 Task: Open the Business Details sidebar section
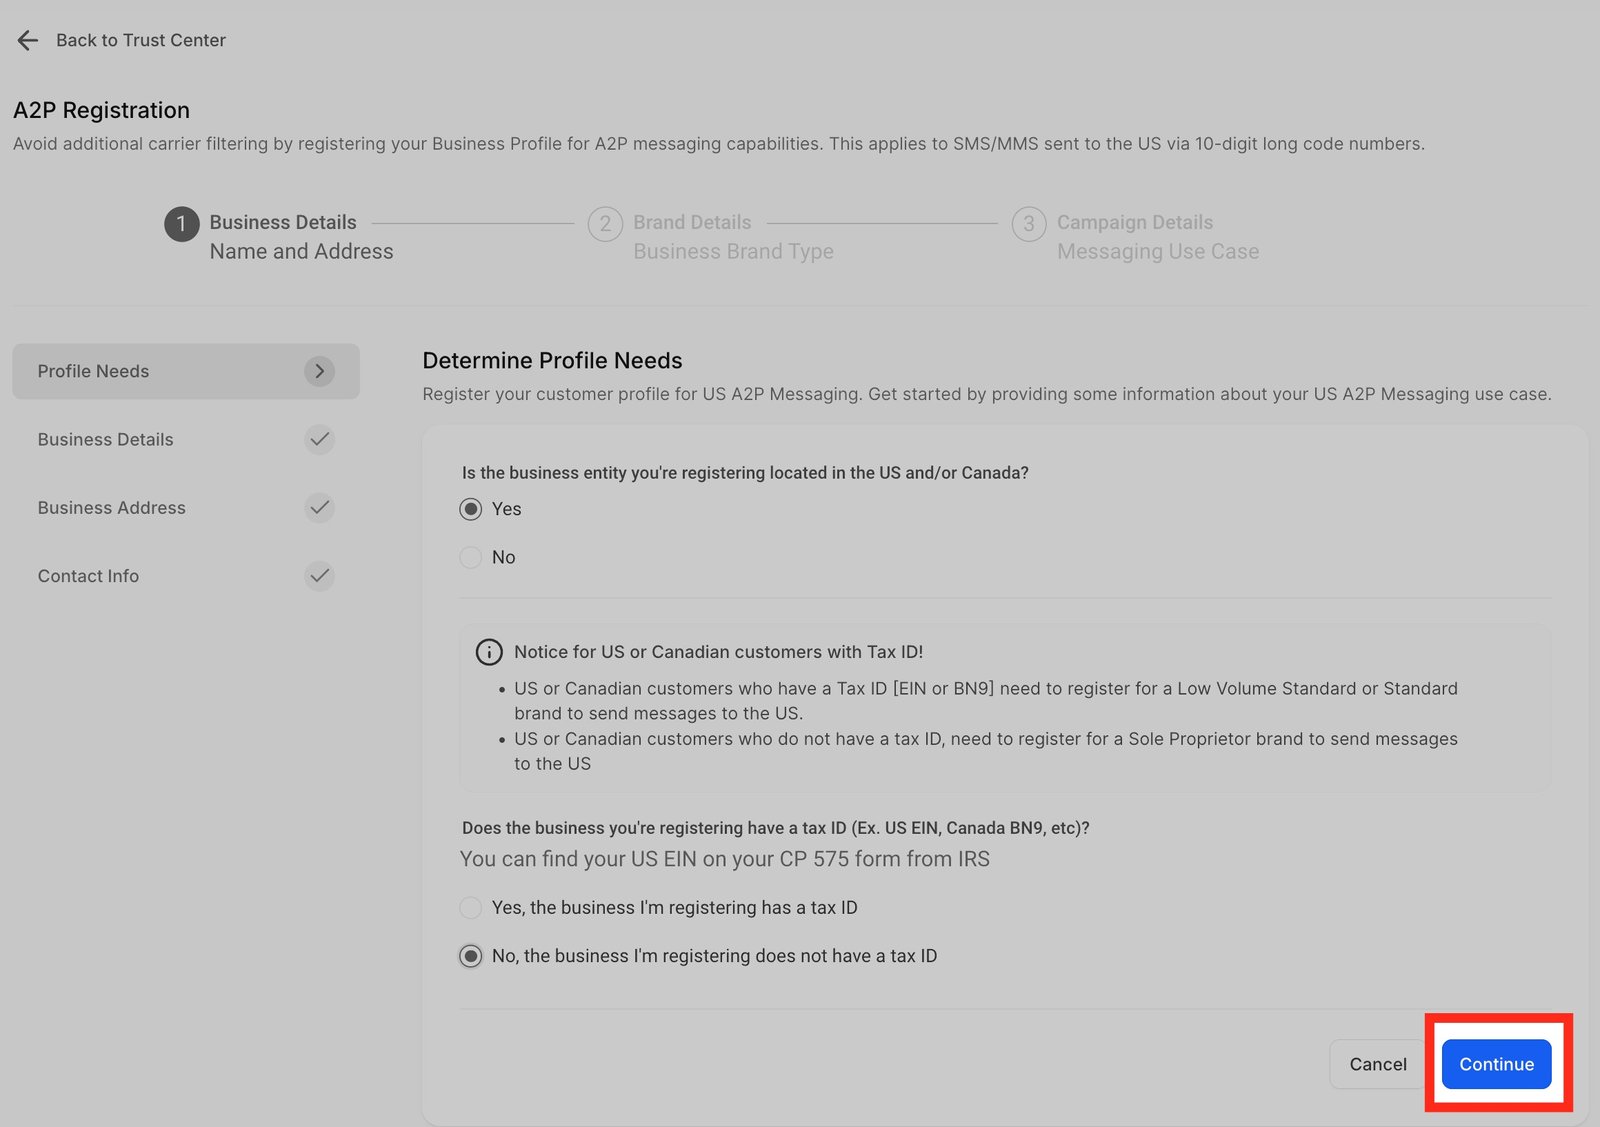click(x=106, y=439)
